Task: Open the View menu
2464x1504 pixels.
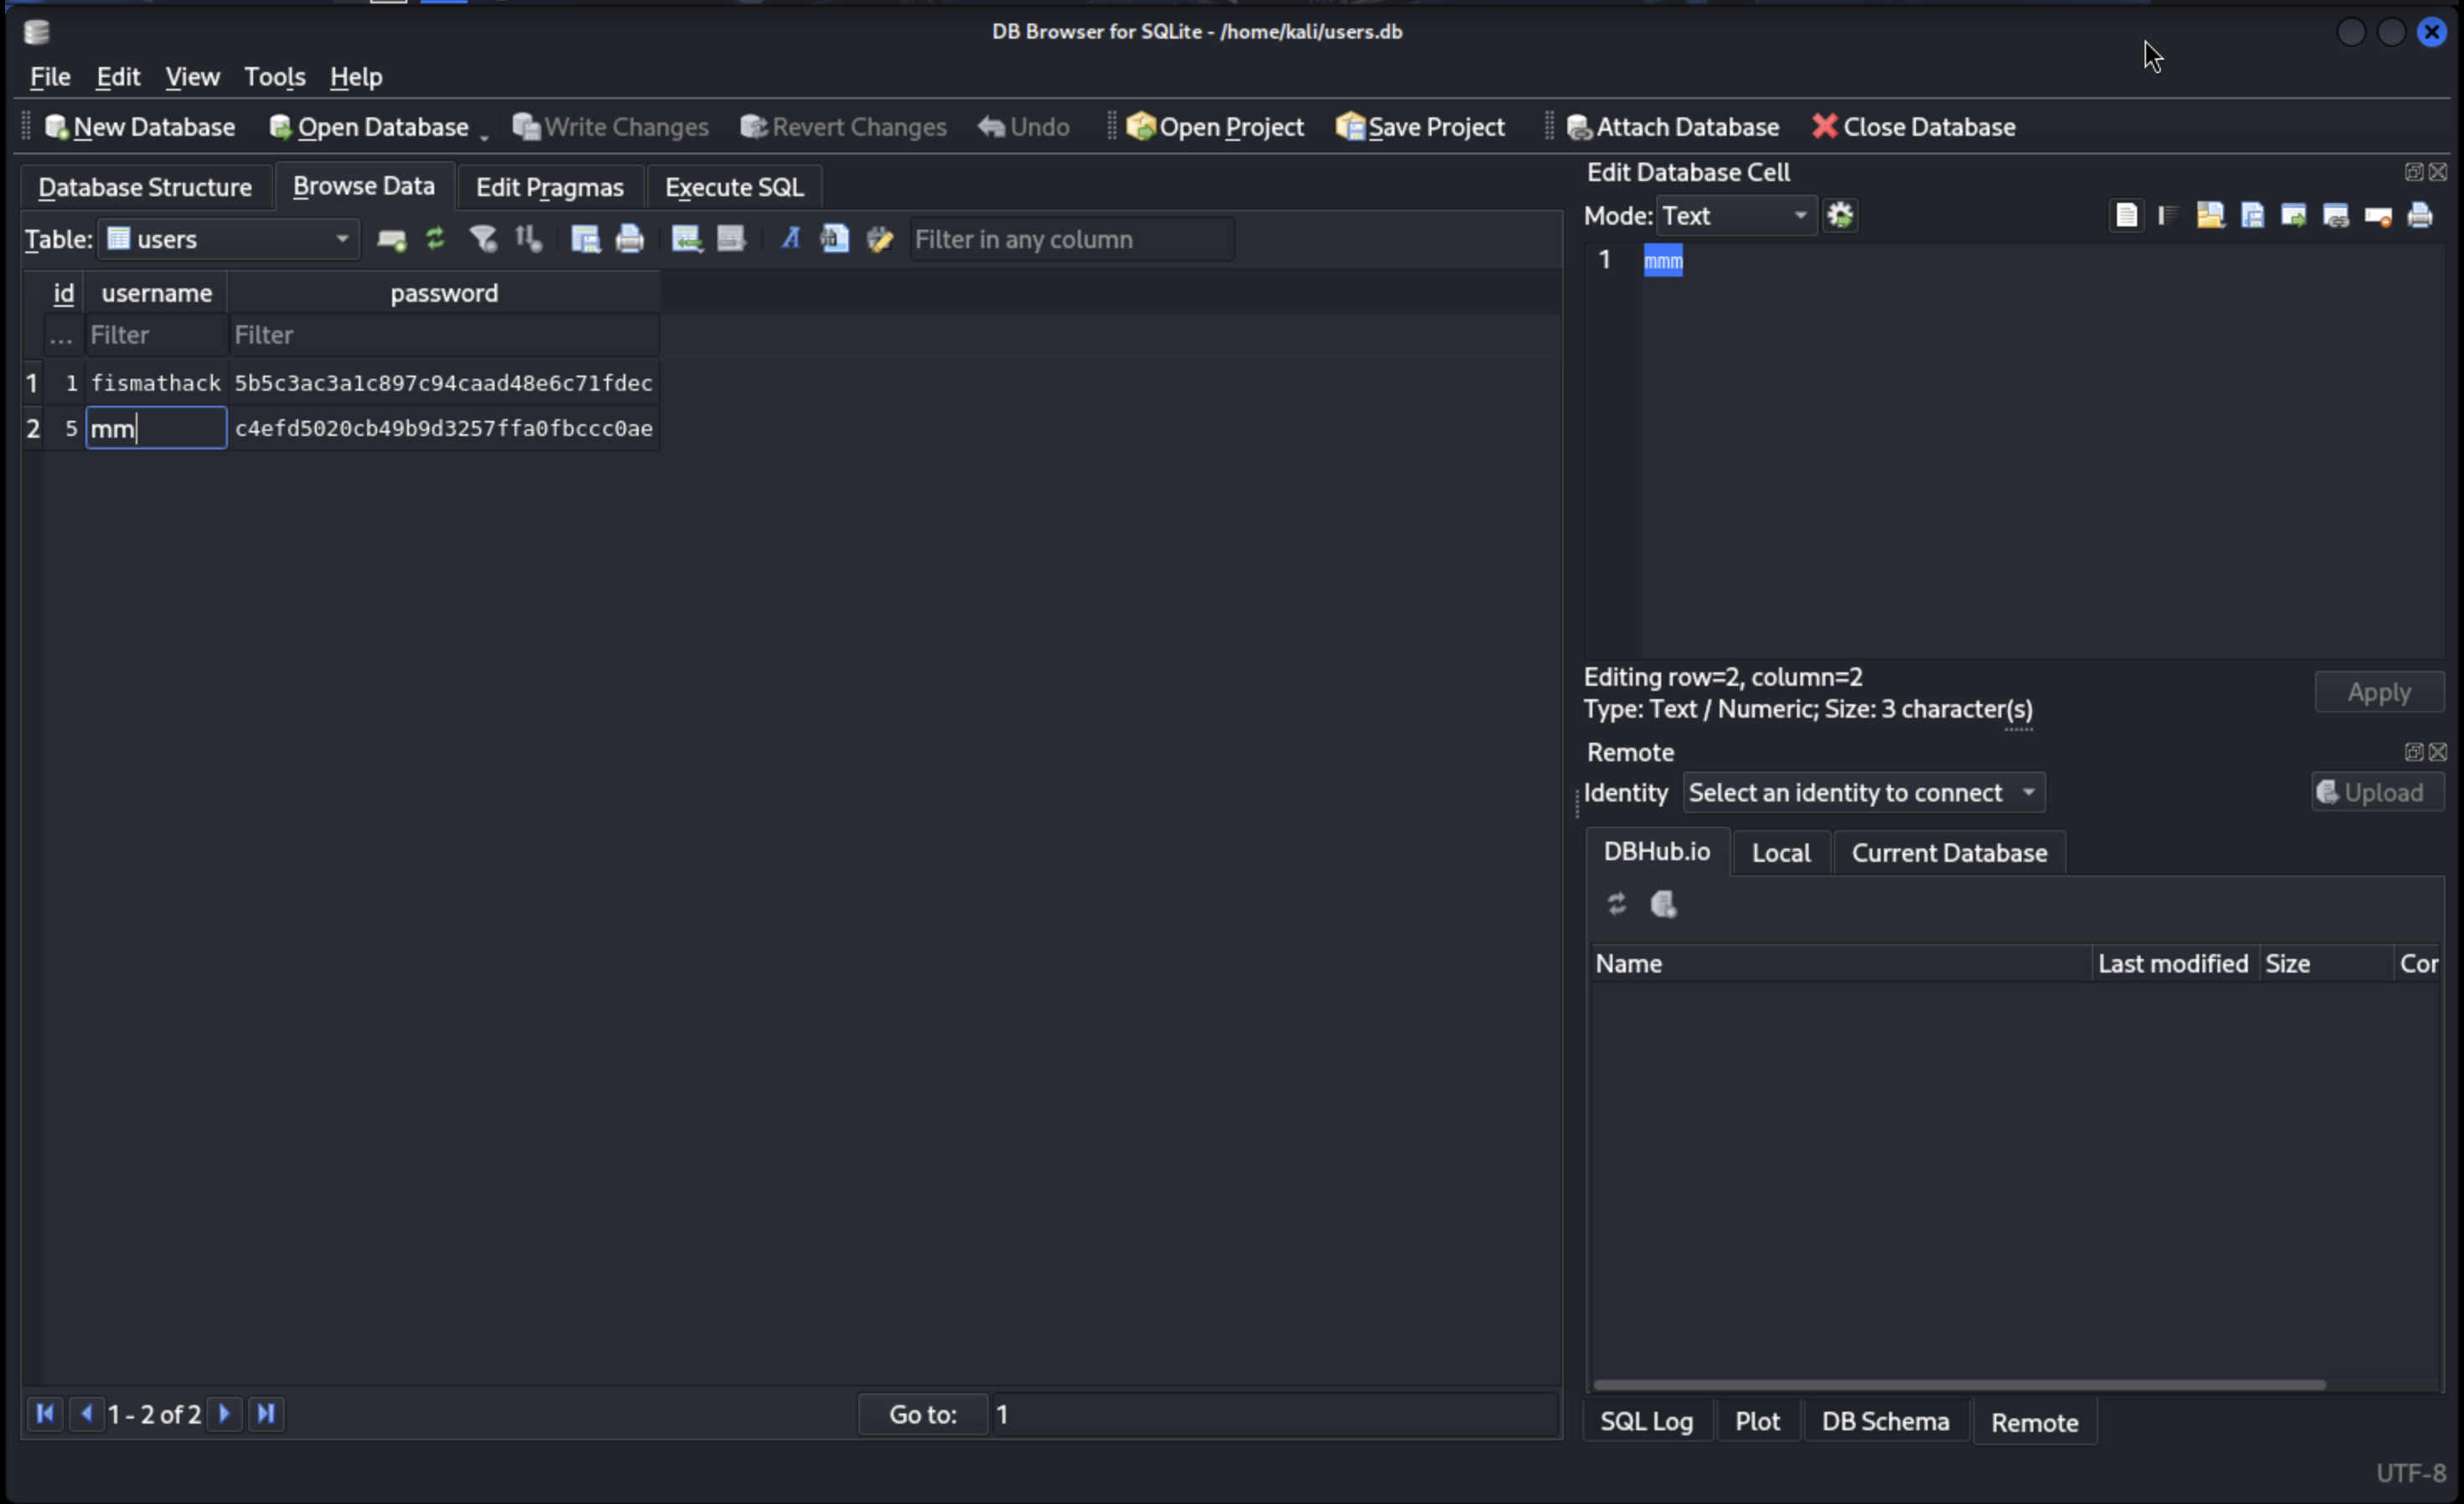Action: 192,77
